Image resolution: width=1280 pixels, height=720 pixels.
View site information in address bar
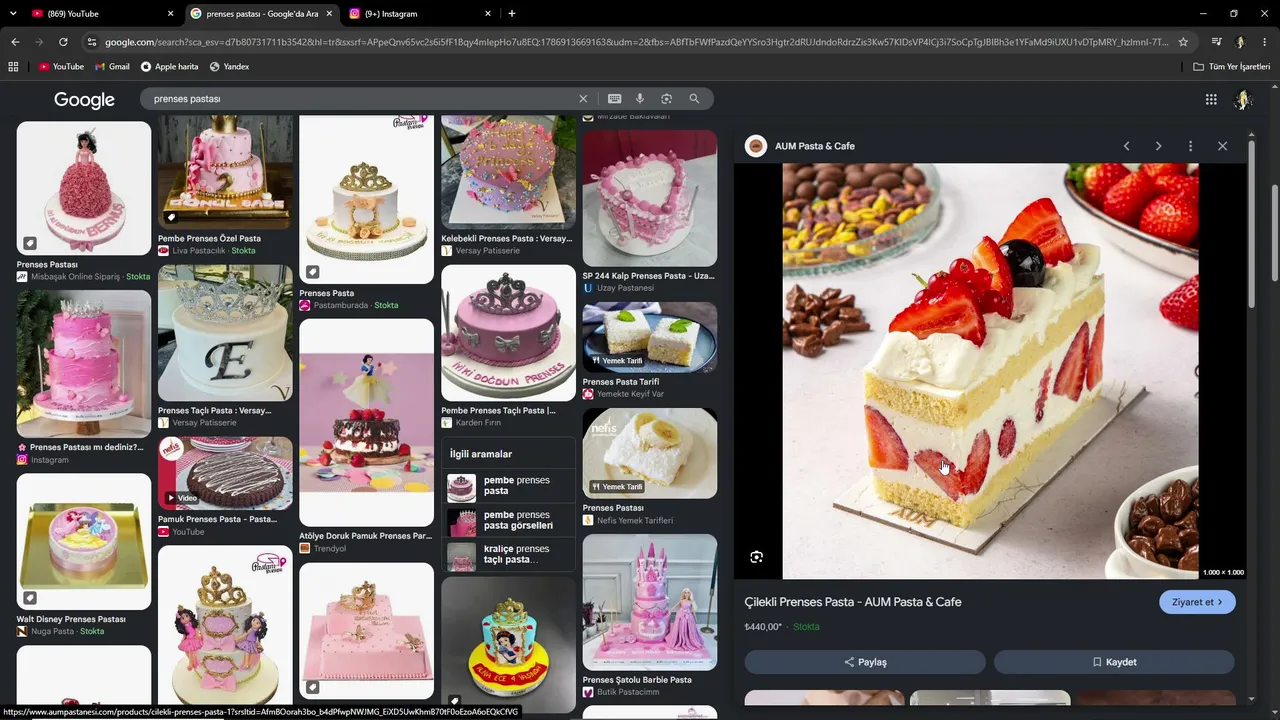(92, 42)
